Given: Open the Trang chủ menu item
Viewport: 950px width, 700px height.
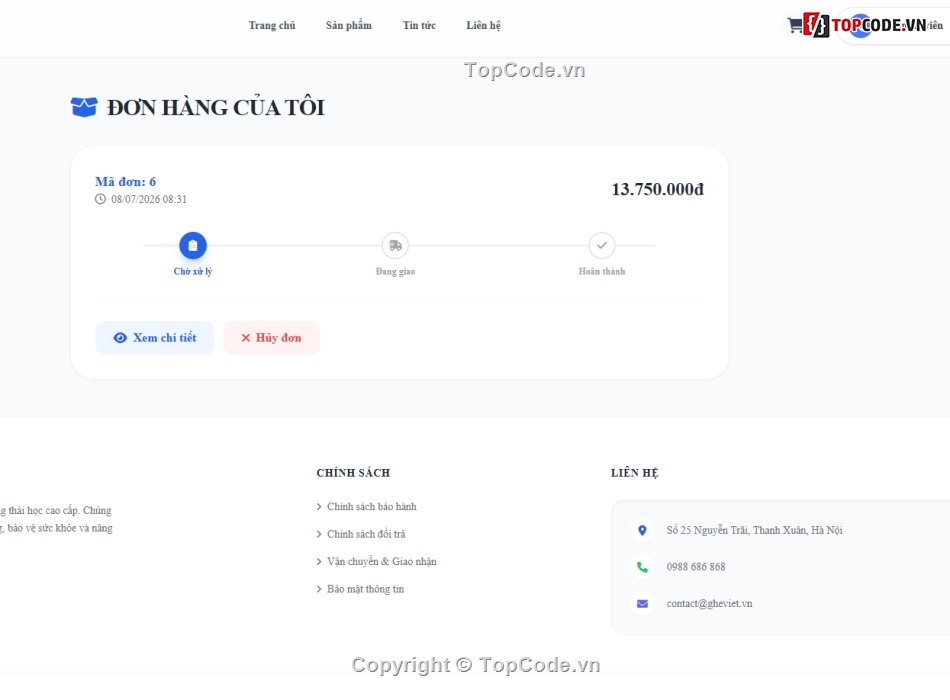Looking at the screenshot, I should (272, 25).
